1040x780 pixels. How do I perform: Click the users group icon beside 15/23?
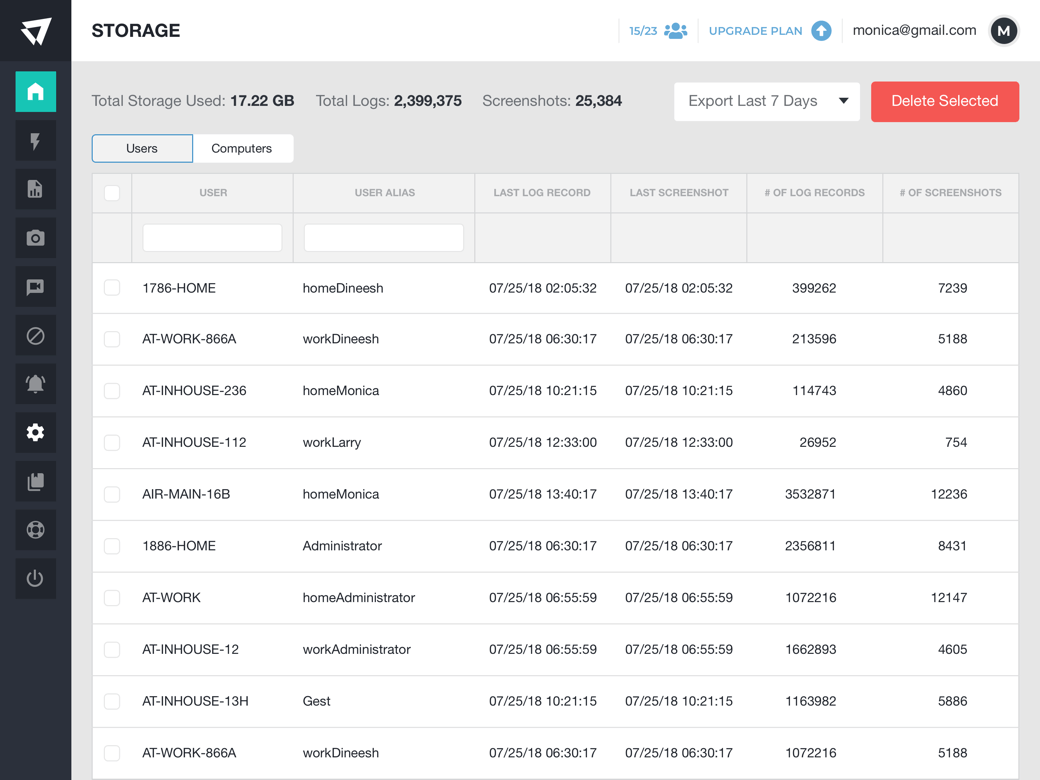click(675, 31)
